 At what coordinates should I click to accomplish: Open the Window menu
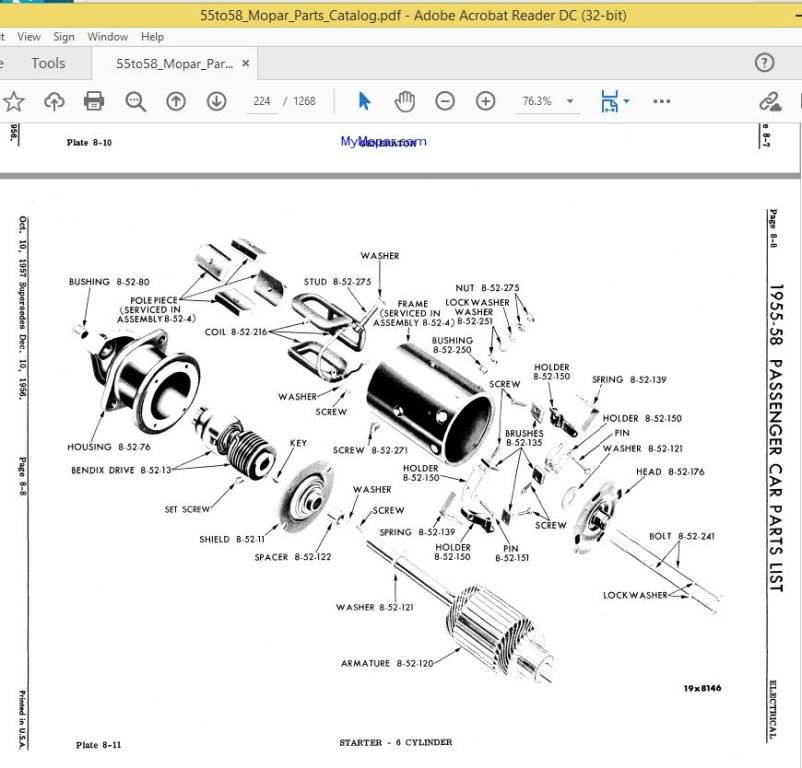pos(107,37)
